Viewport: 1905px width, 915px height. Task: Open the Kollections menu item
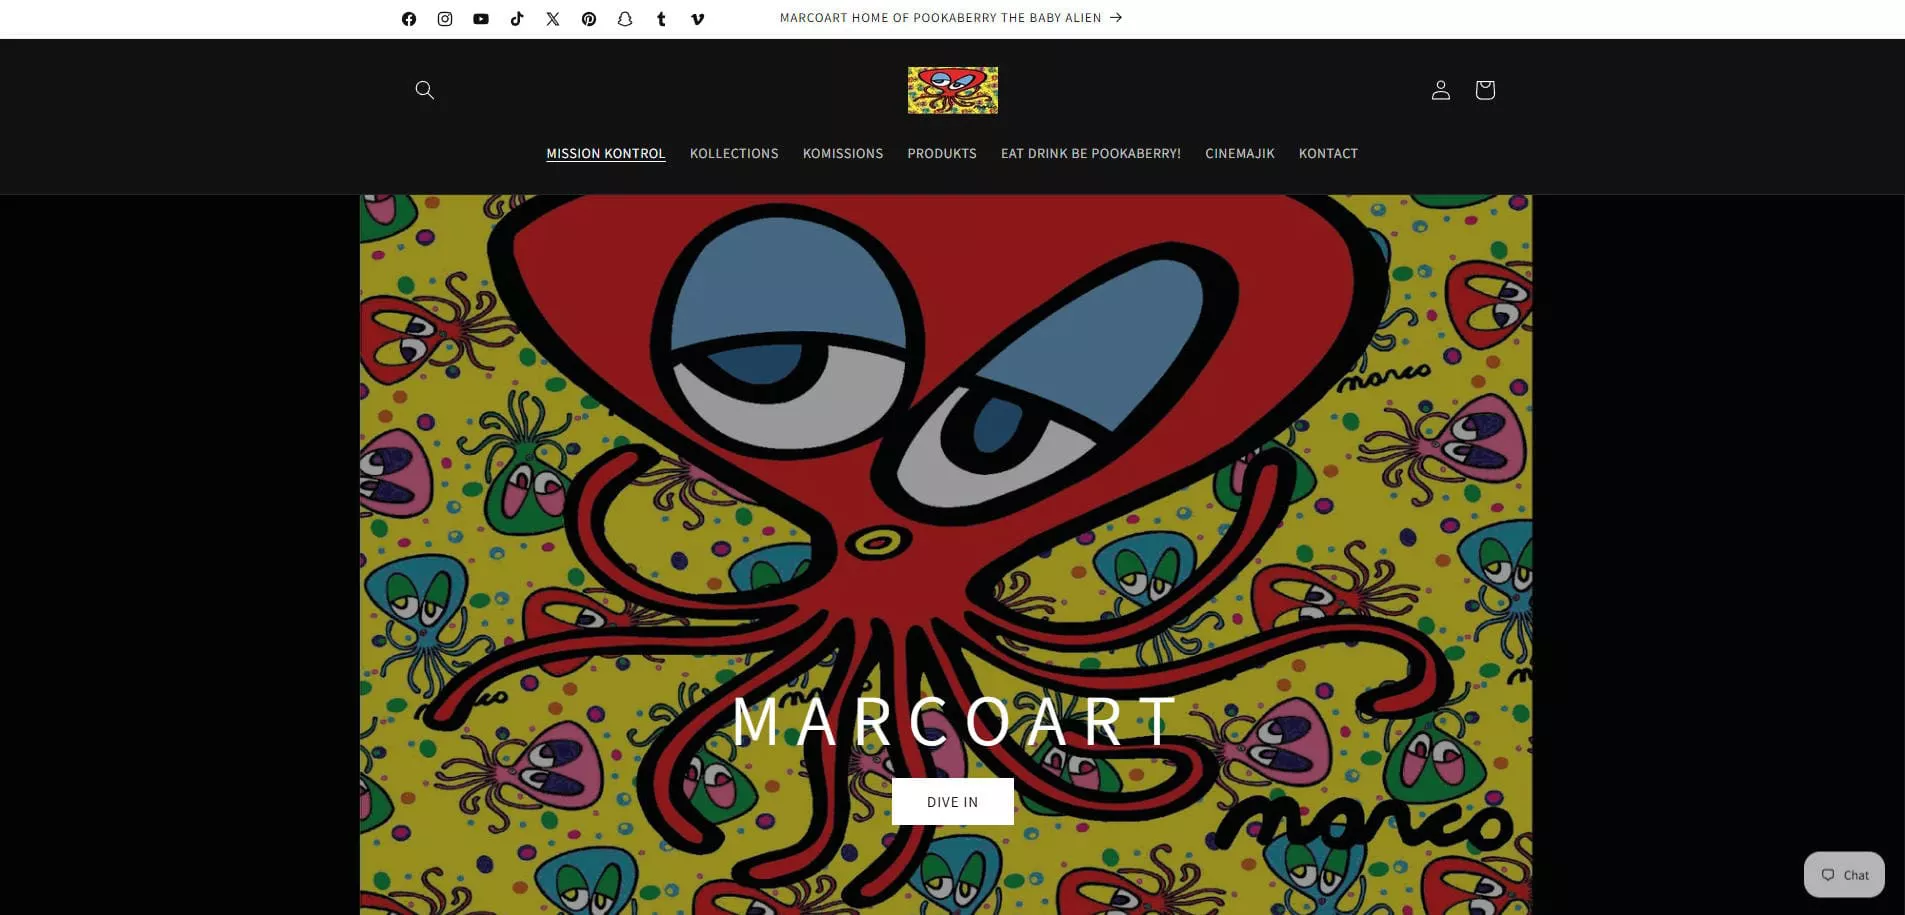coord(734,154)
